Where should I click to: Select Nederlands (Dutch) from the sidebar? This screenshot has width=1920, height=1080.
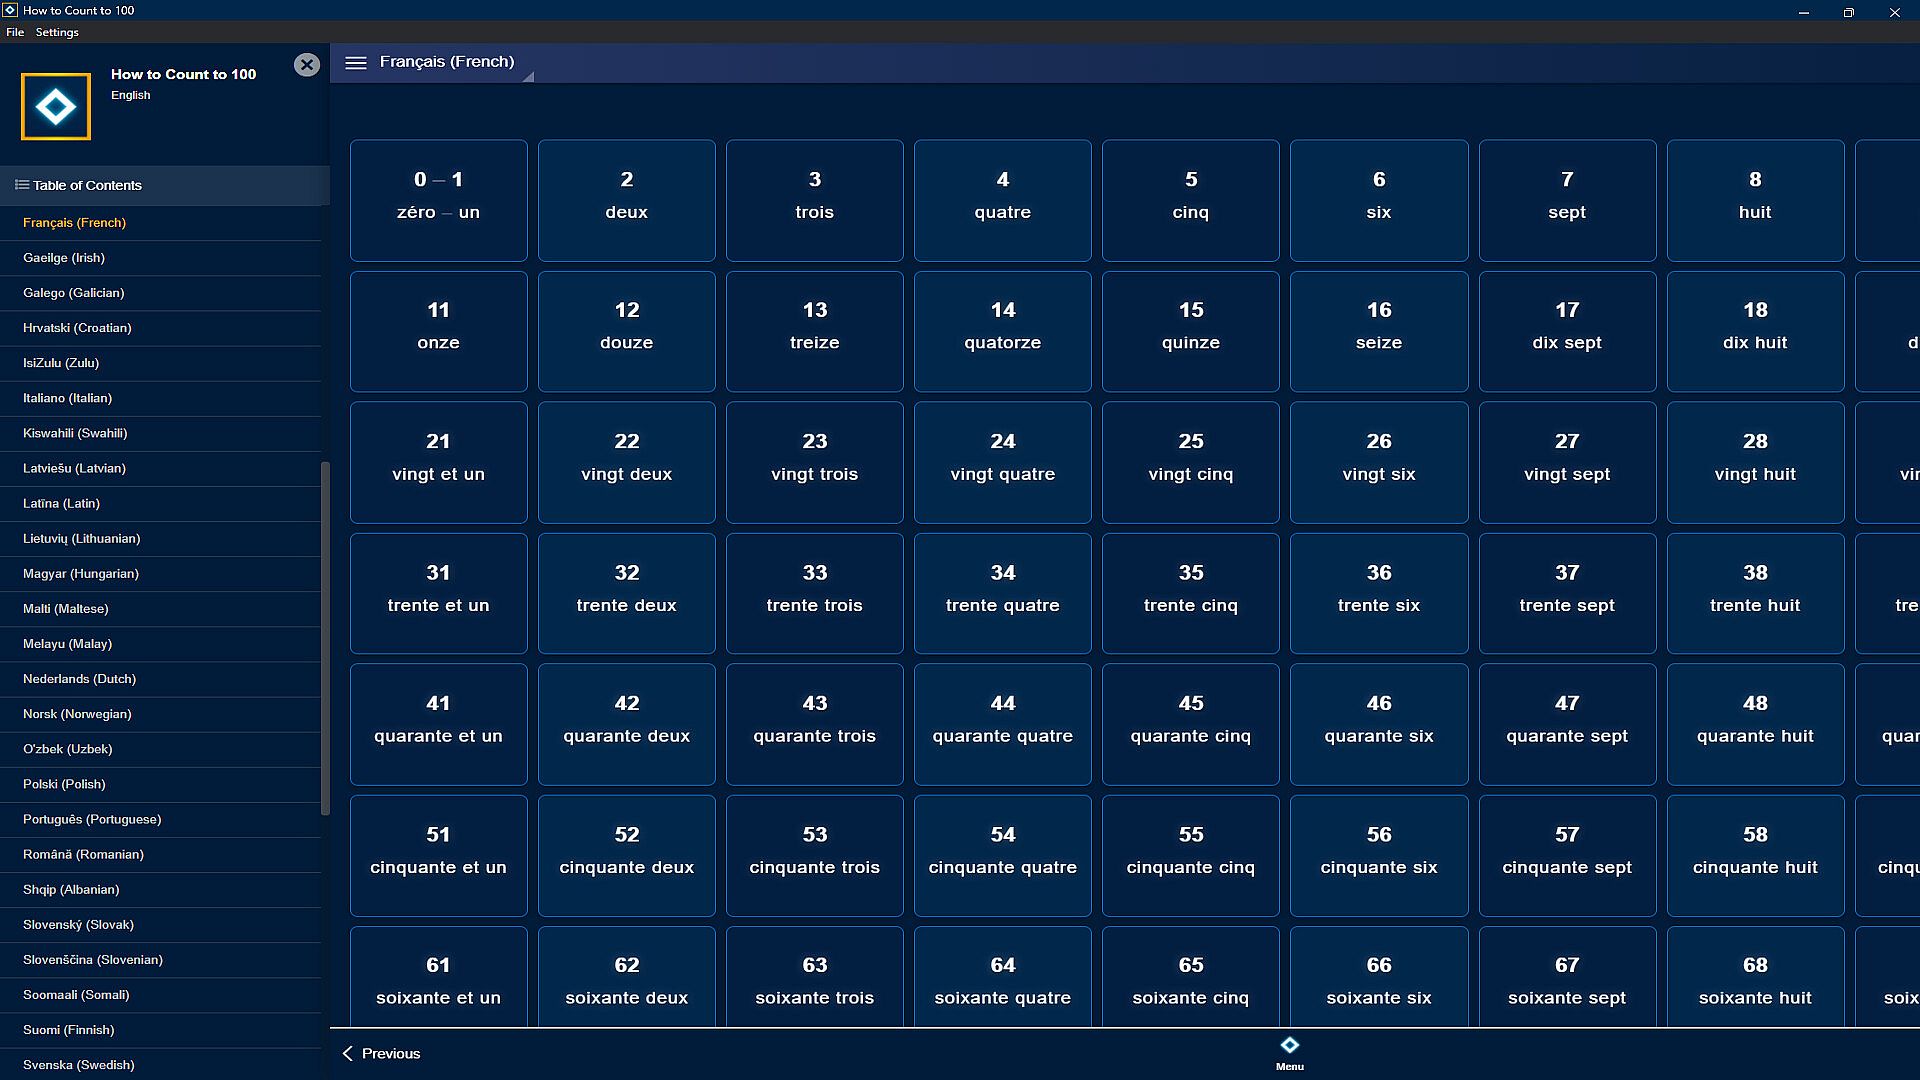click(79, 679)
